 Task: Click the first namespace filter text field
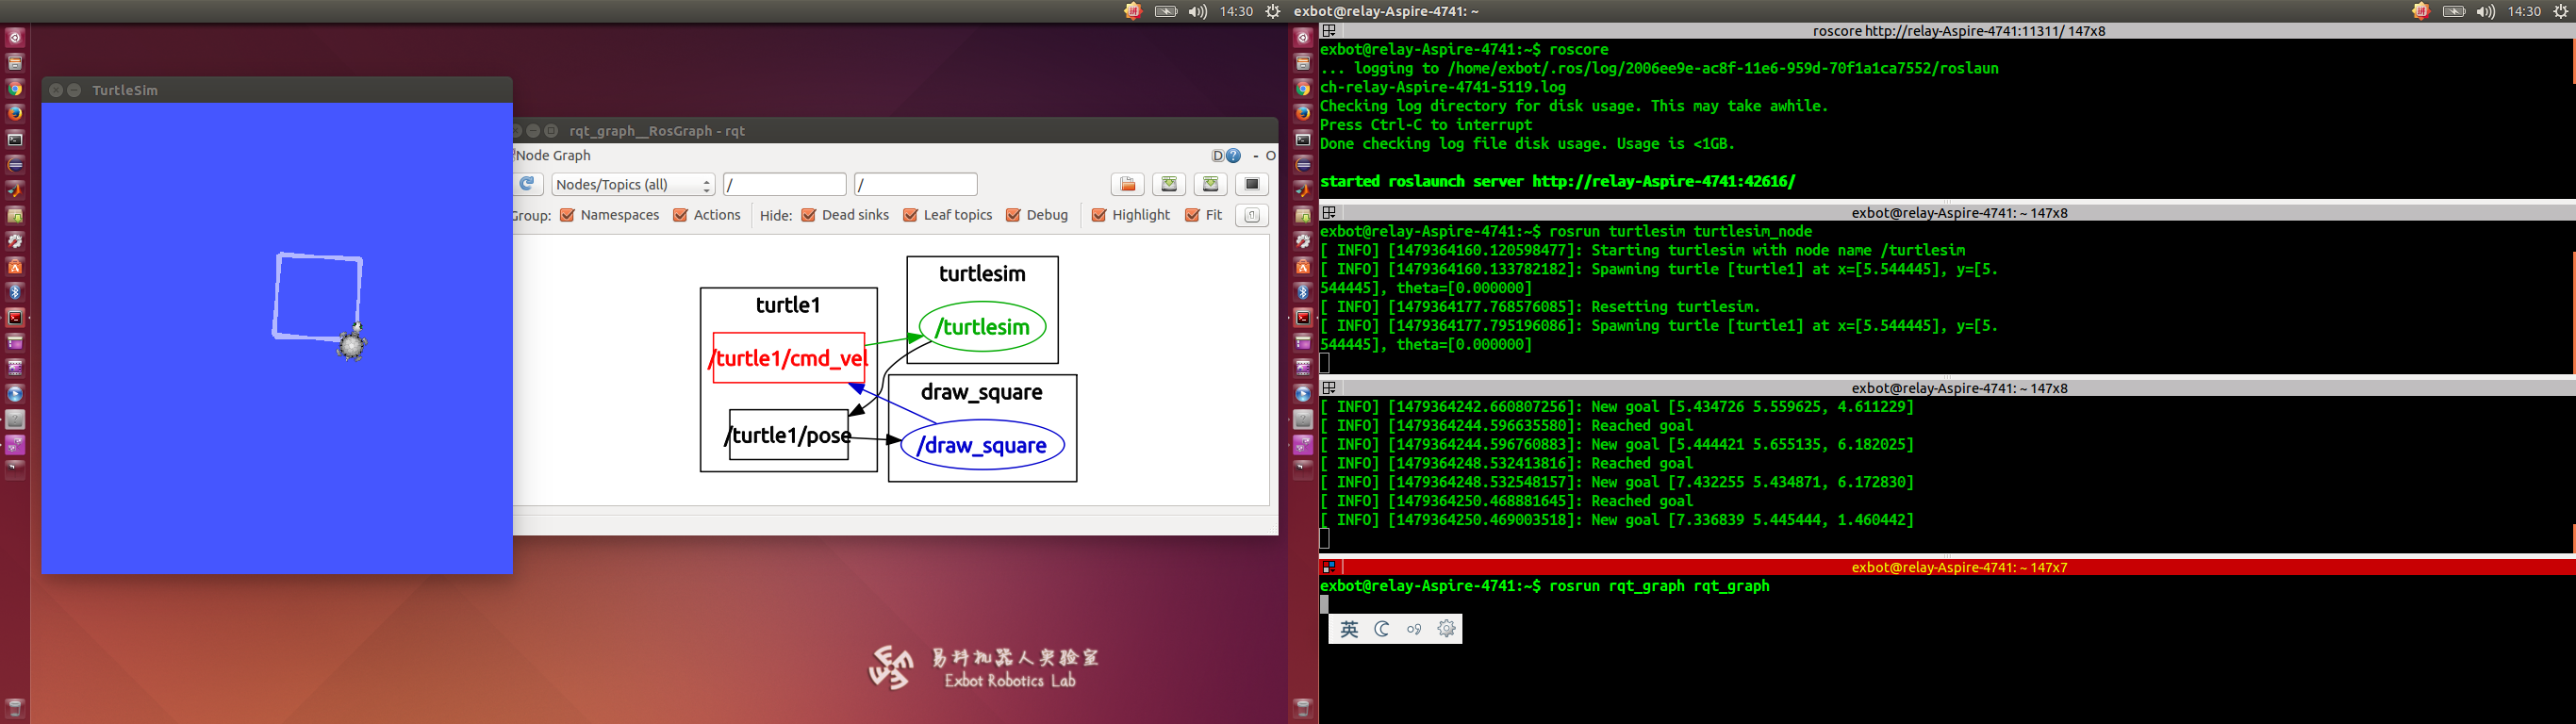pos(784,185)
